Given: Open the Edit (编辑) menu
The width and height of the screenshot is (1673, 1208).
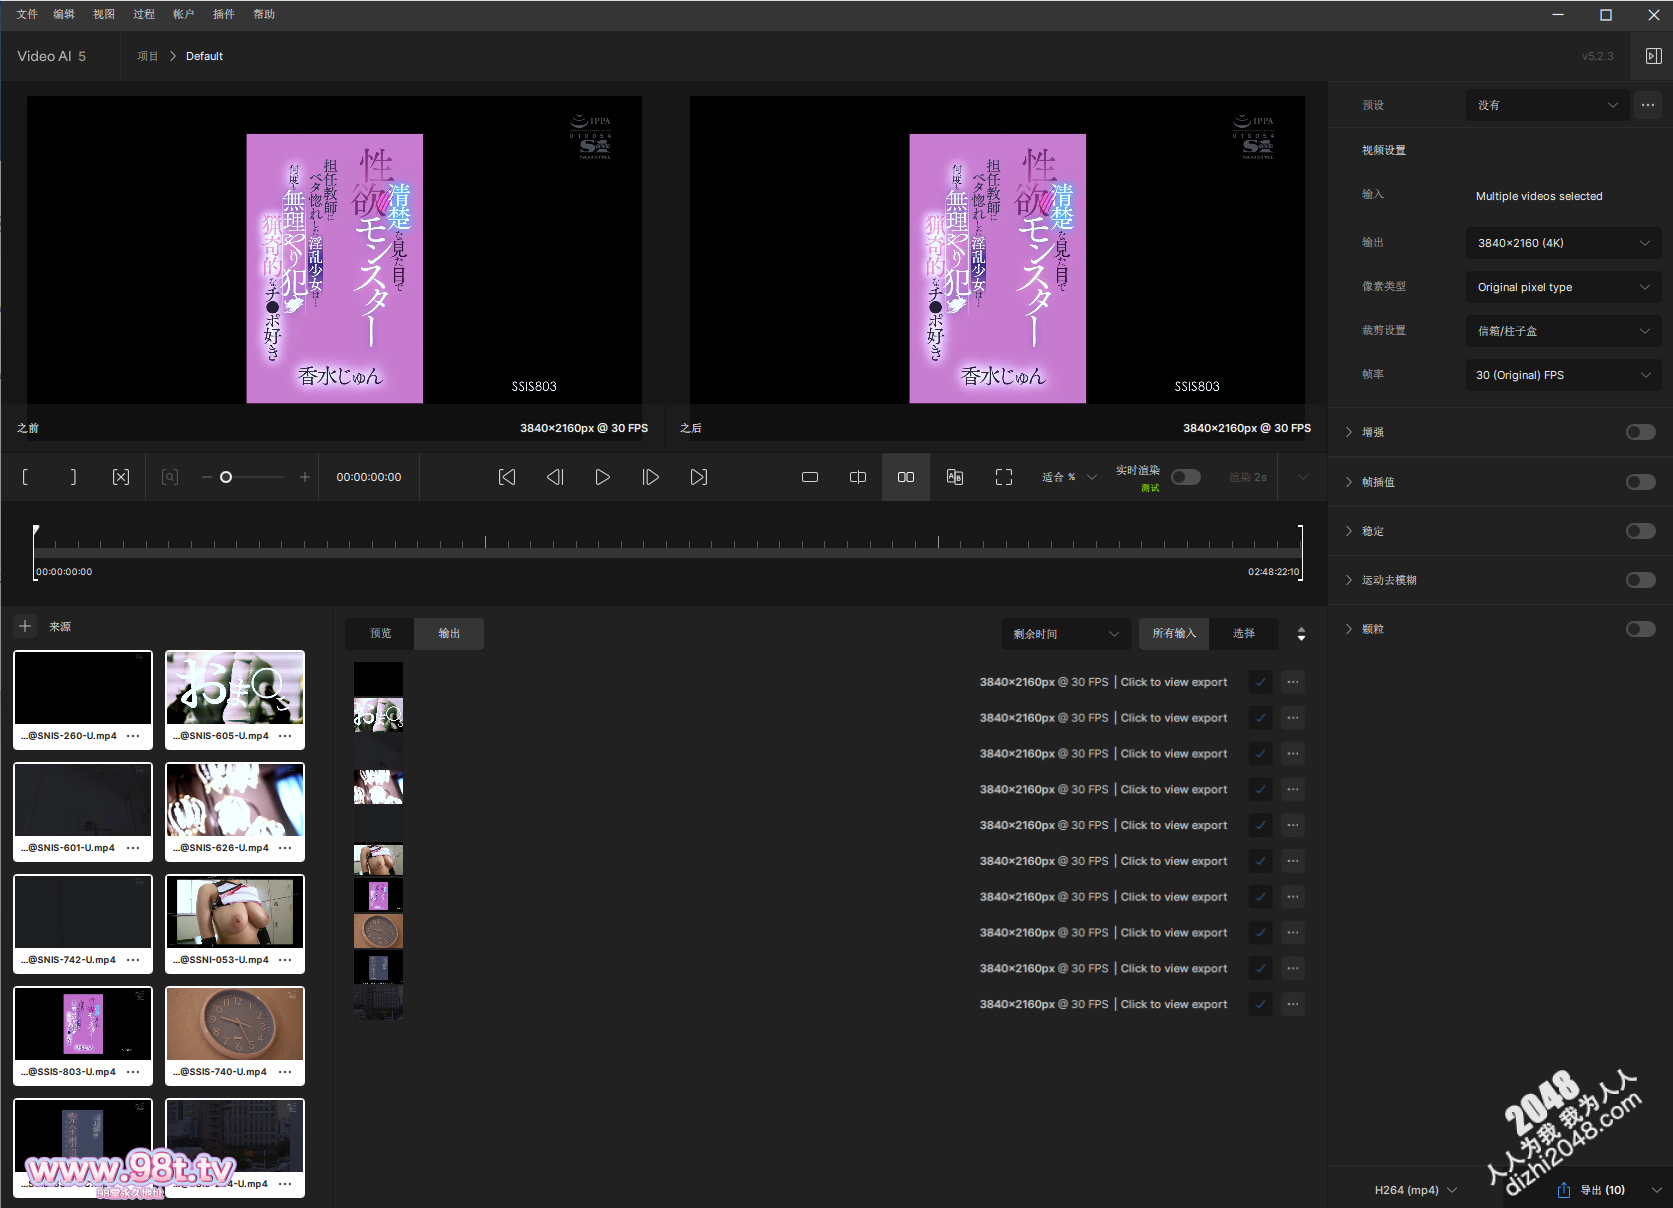Looking at the screenshot, I should coord(64,14).
